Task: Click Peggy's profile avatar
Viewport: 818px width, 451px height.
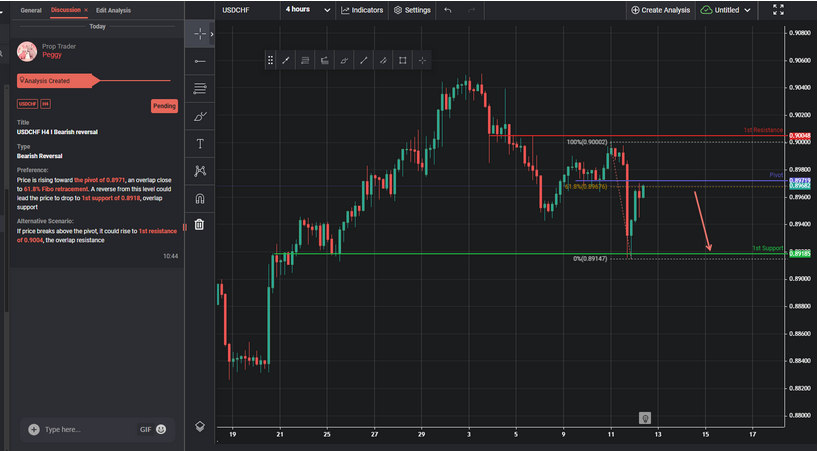Action: [27, 51]
